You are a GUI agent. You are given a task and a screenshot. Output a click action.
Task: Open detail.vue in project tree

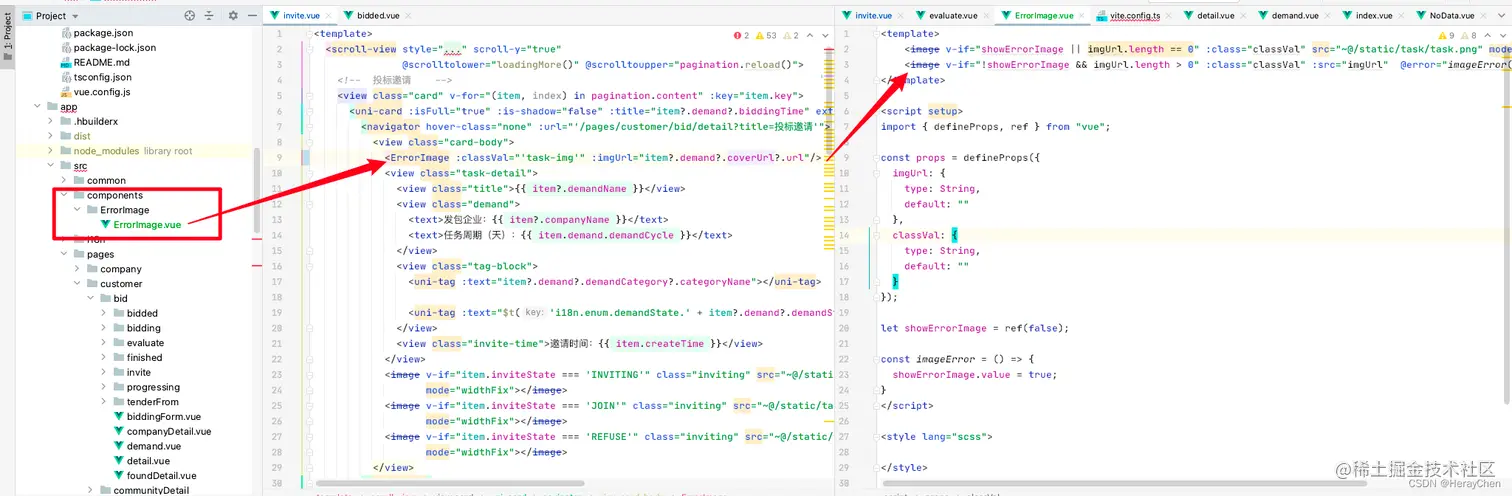point(141,461)
